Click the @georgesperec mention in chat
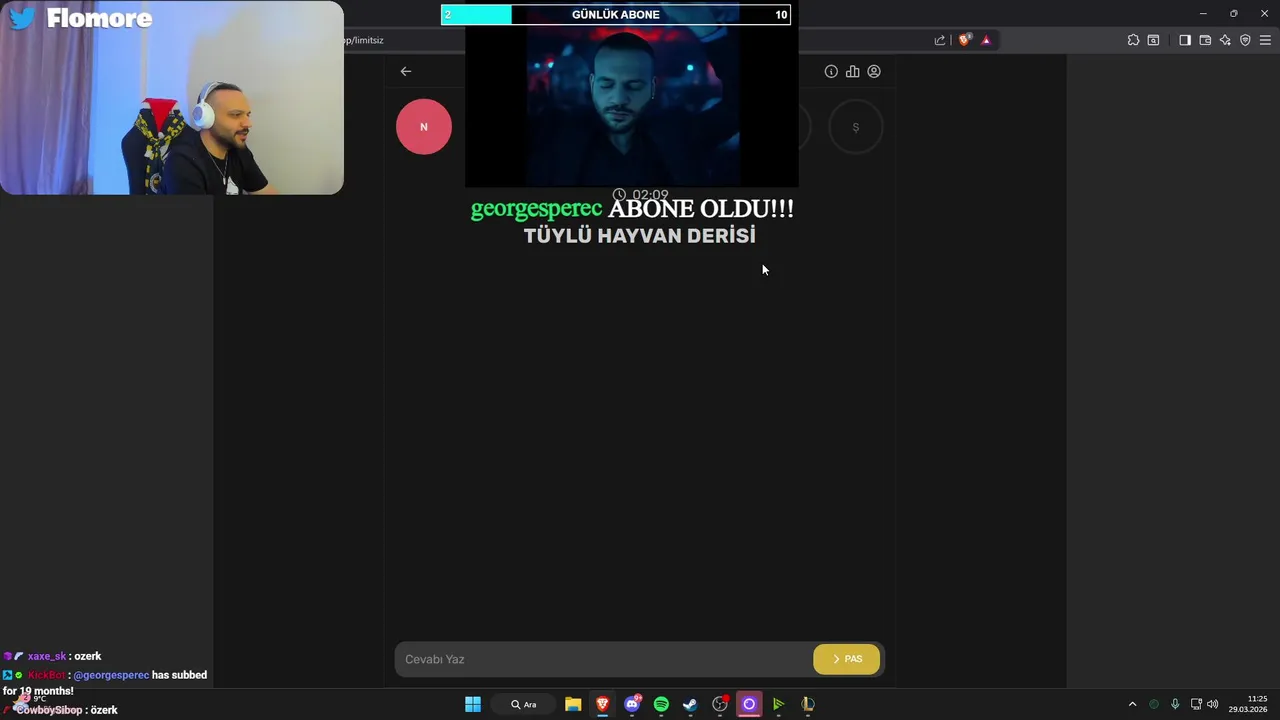The width and height of the screenshot is (1280, 720). tap(111, 675)
